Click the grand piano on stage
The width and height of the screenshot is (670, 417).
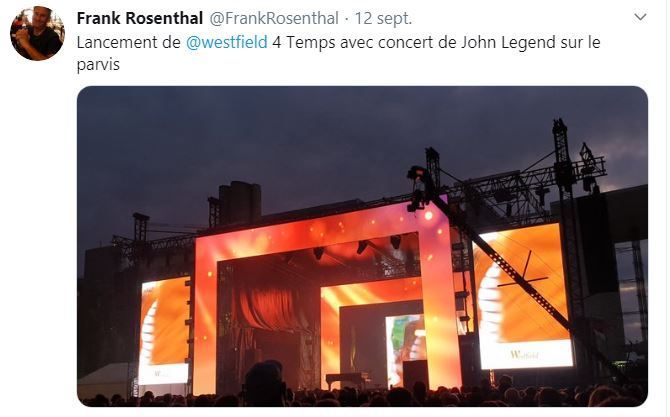pyautogui.click(x=347, y=379)
